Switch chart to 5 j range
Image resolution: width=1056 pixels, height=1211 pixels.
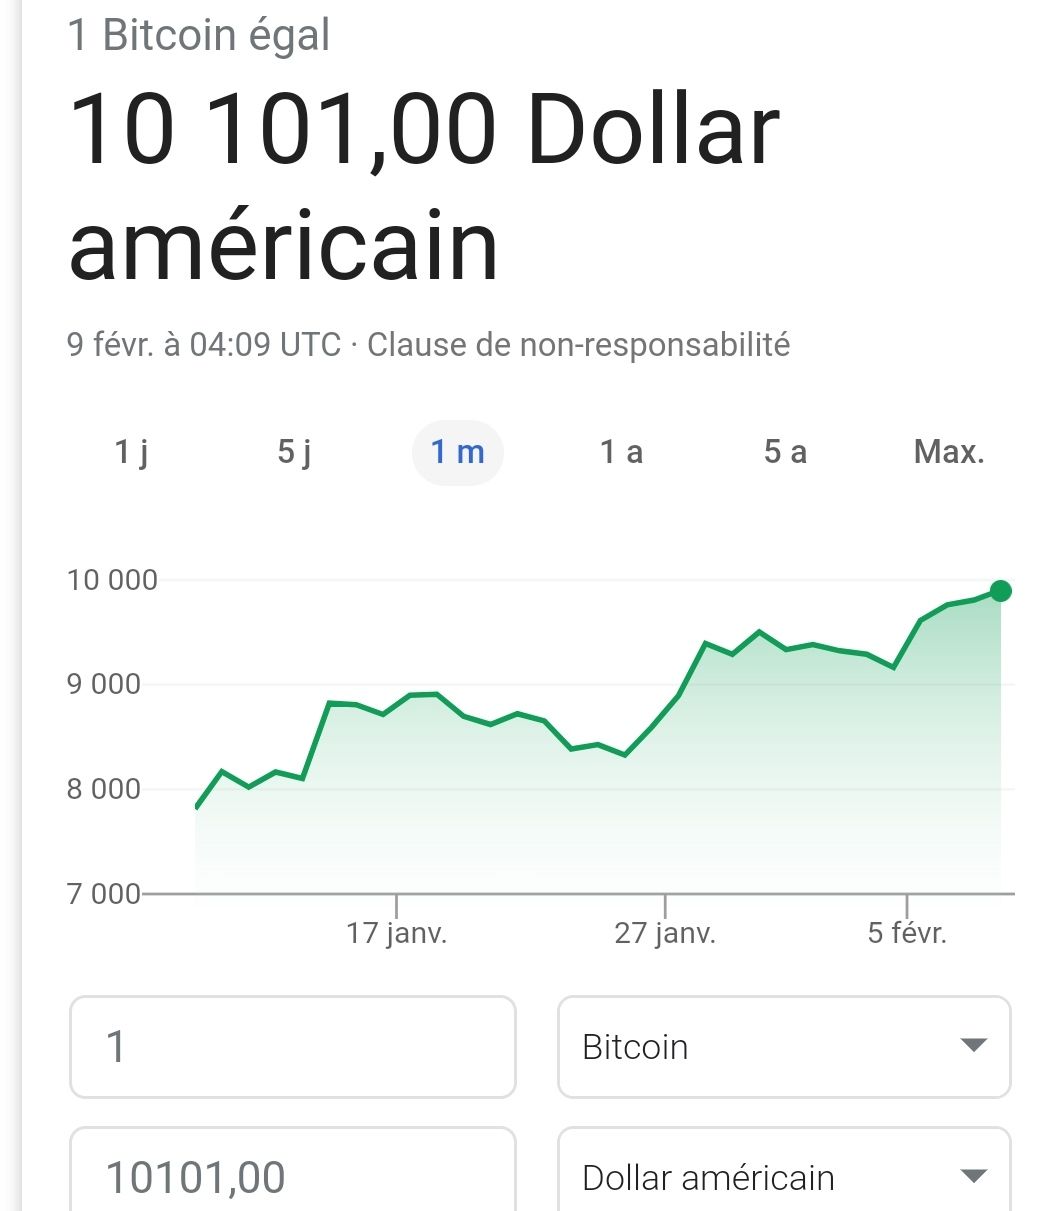294,452
